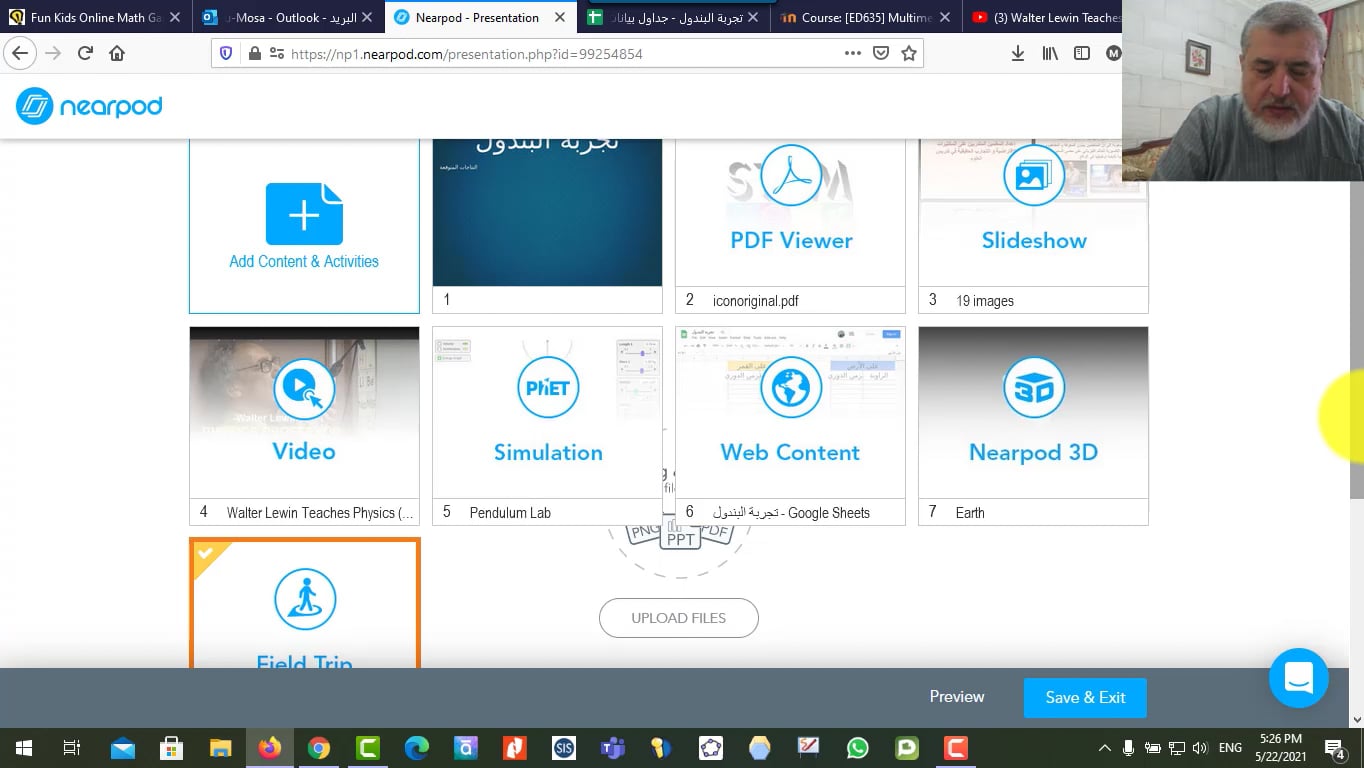The width and height of the screenshot is (1364, 768).
Task: Click the Field Trip walking-person icon
Action: [304, 600]
